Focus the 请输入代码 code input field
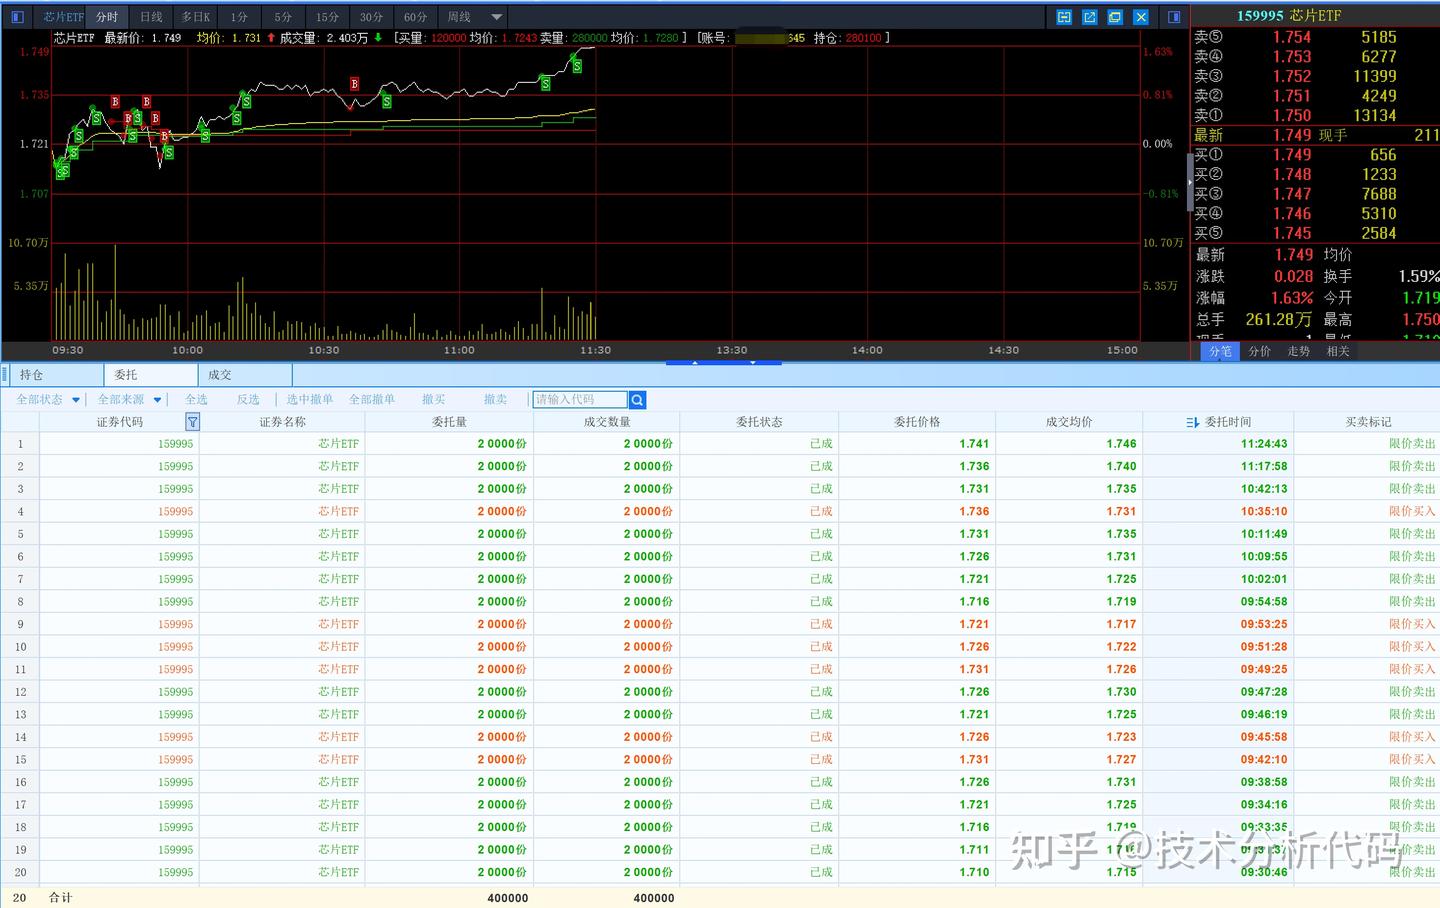 click(x=580, y=400)
